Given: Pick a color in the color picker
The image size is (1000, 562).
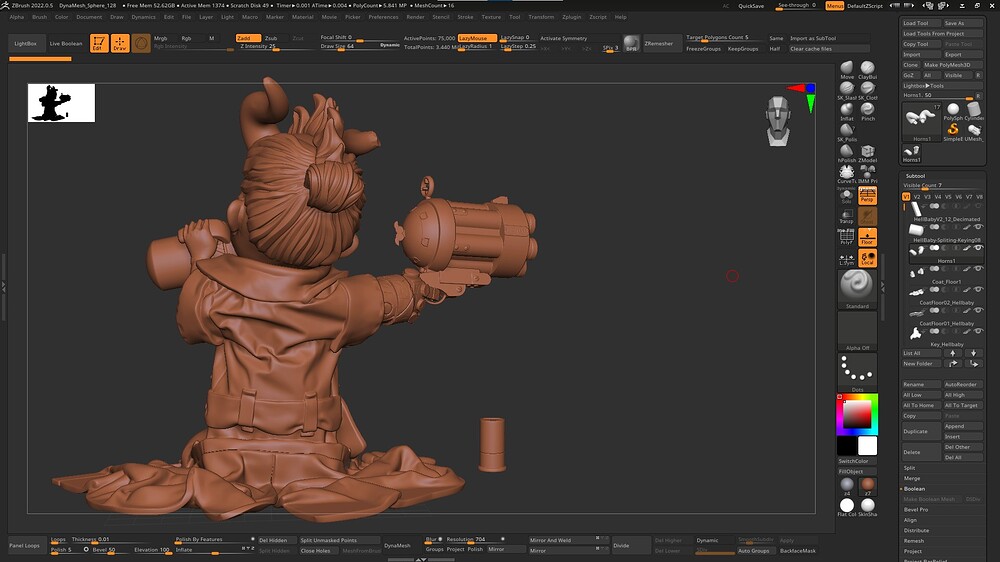Looking at the screenshot, I should point(857,415).
